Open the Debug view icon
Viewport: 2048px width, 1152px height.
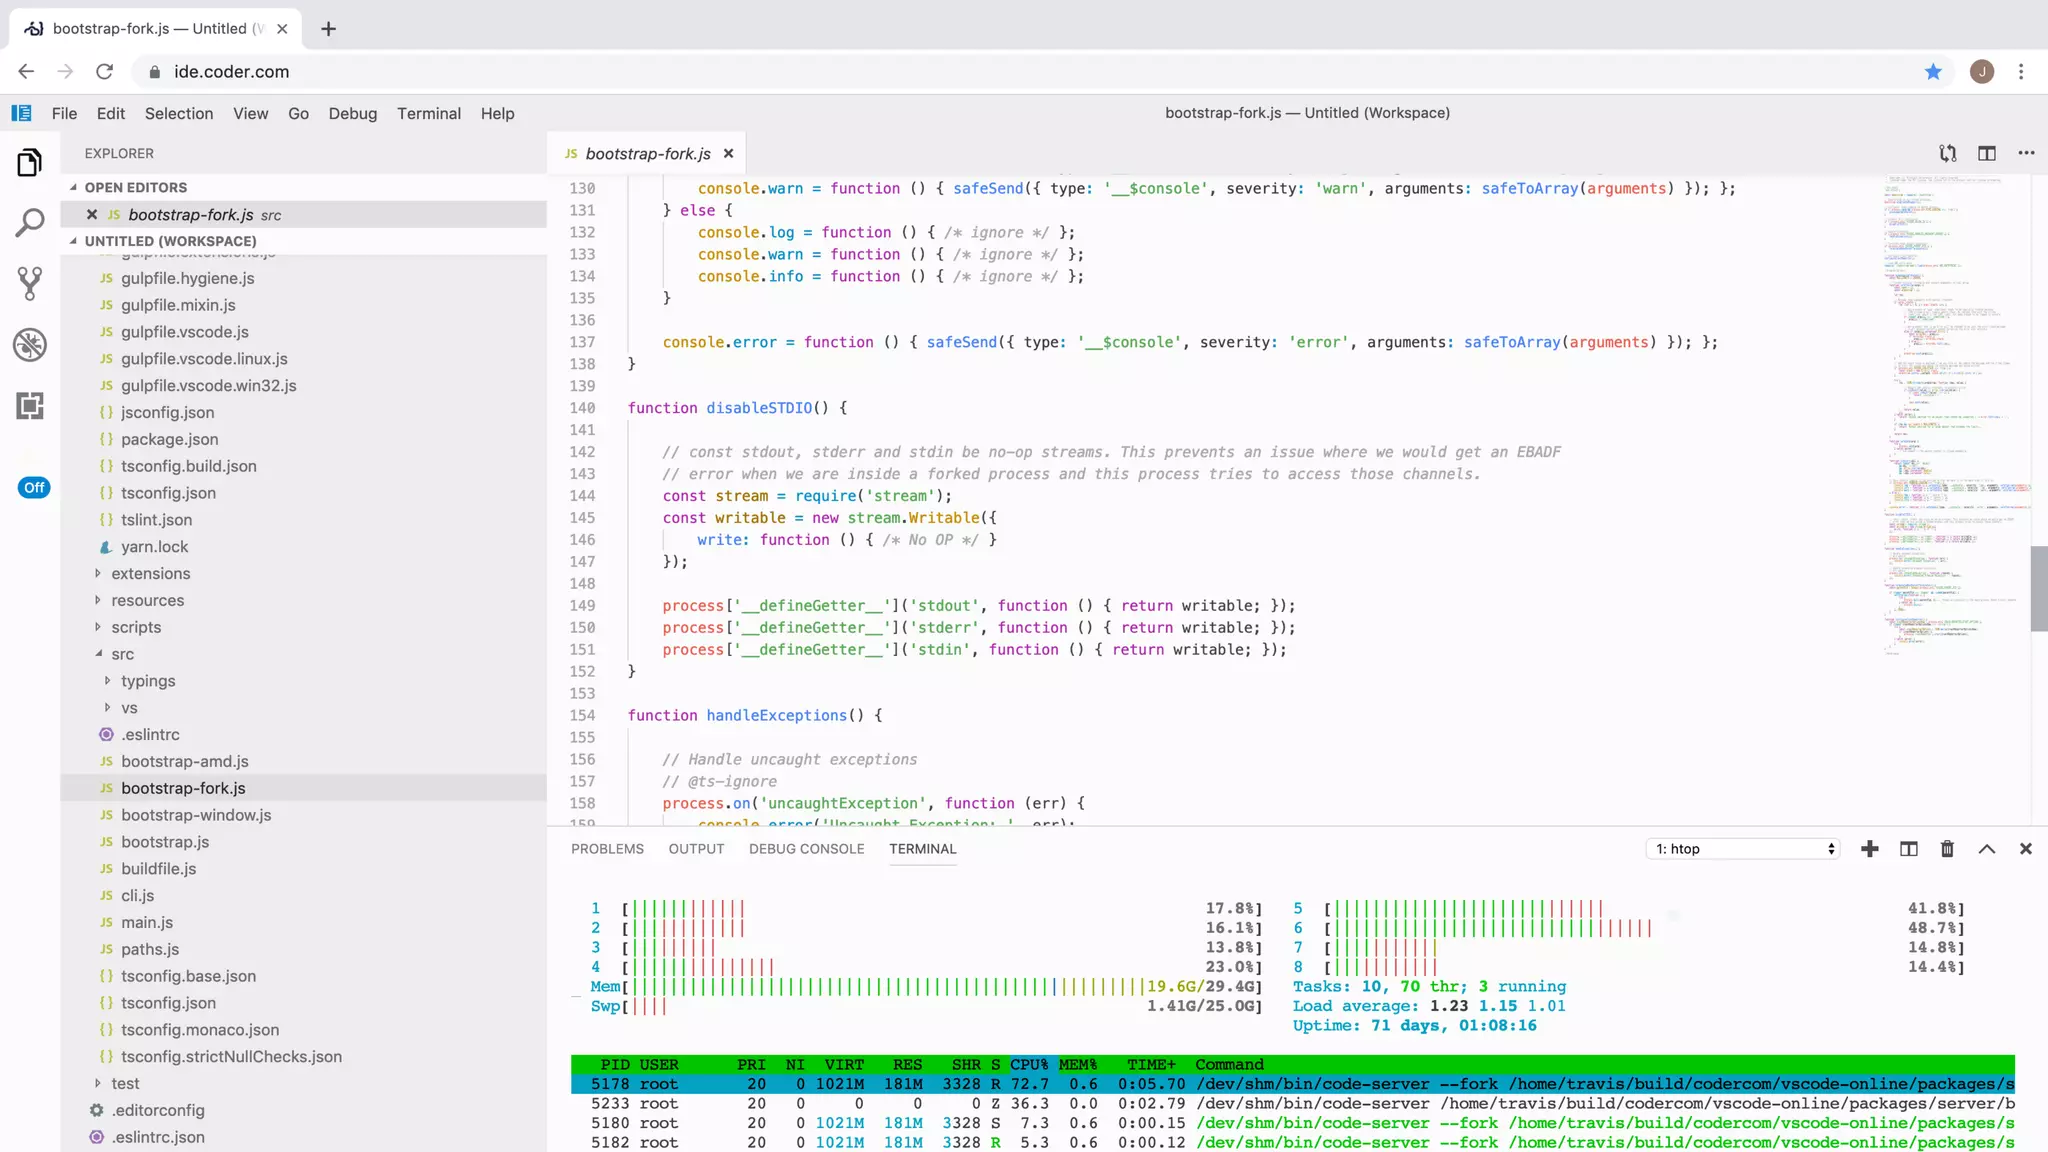[x=30, y=345]
